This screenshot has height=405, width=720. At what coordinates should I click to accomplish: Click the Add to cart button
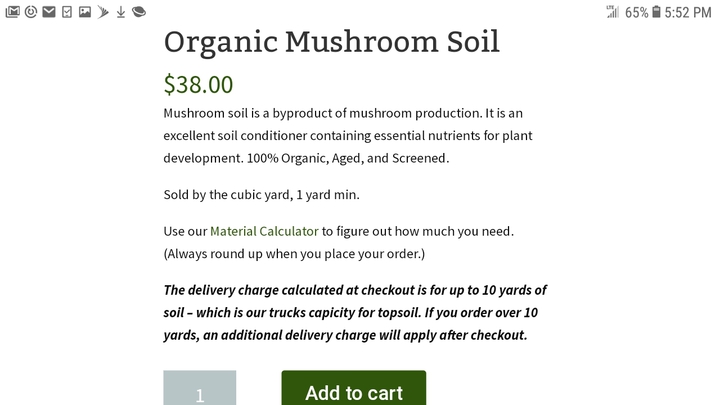point(354,388)
